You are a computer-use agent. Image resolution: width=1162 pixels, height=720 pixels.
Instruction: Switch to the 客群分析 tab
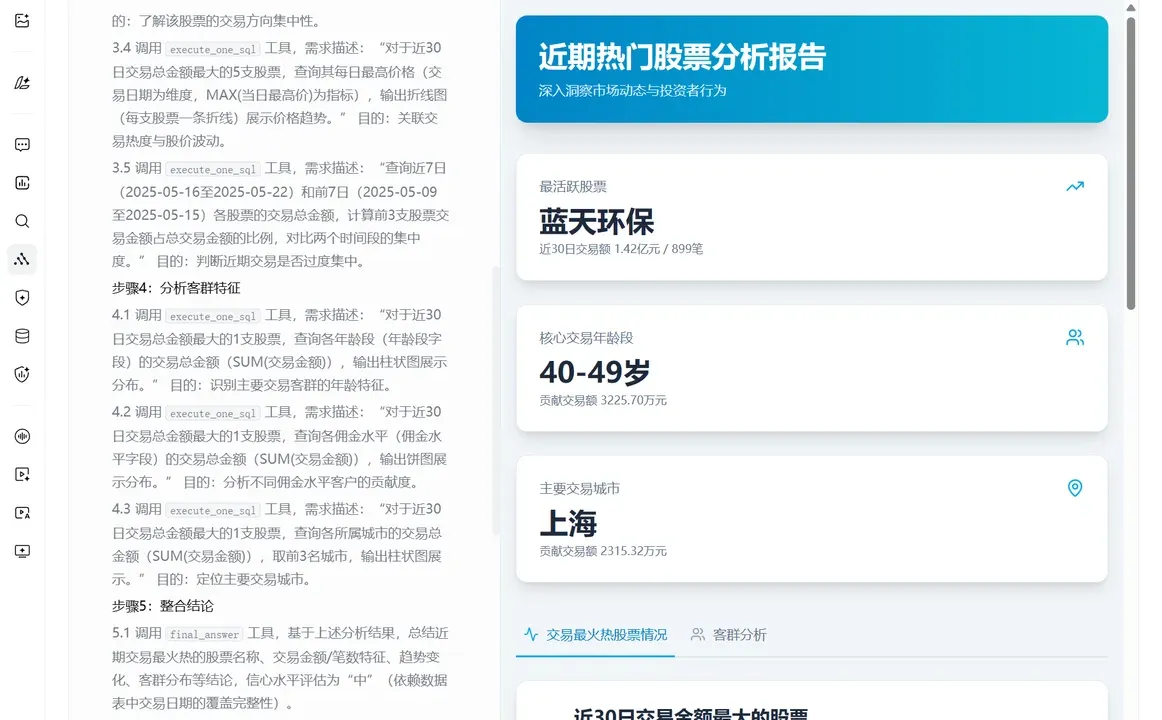729,634
